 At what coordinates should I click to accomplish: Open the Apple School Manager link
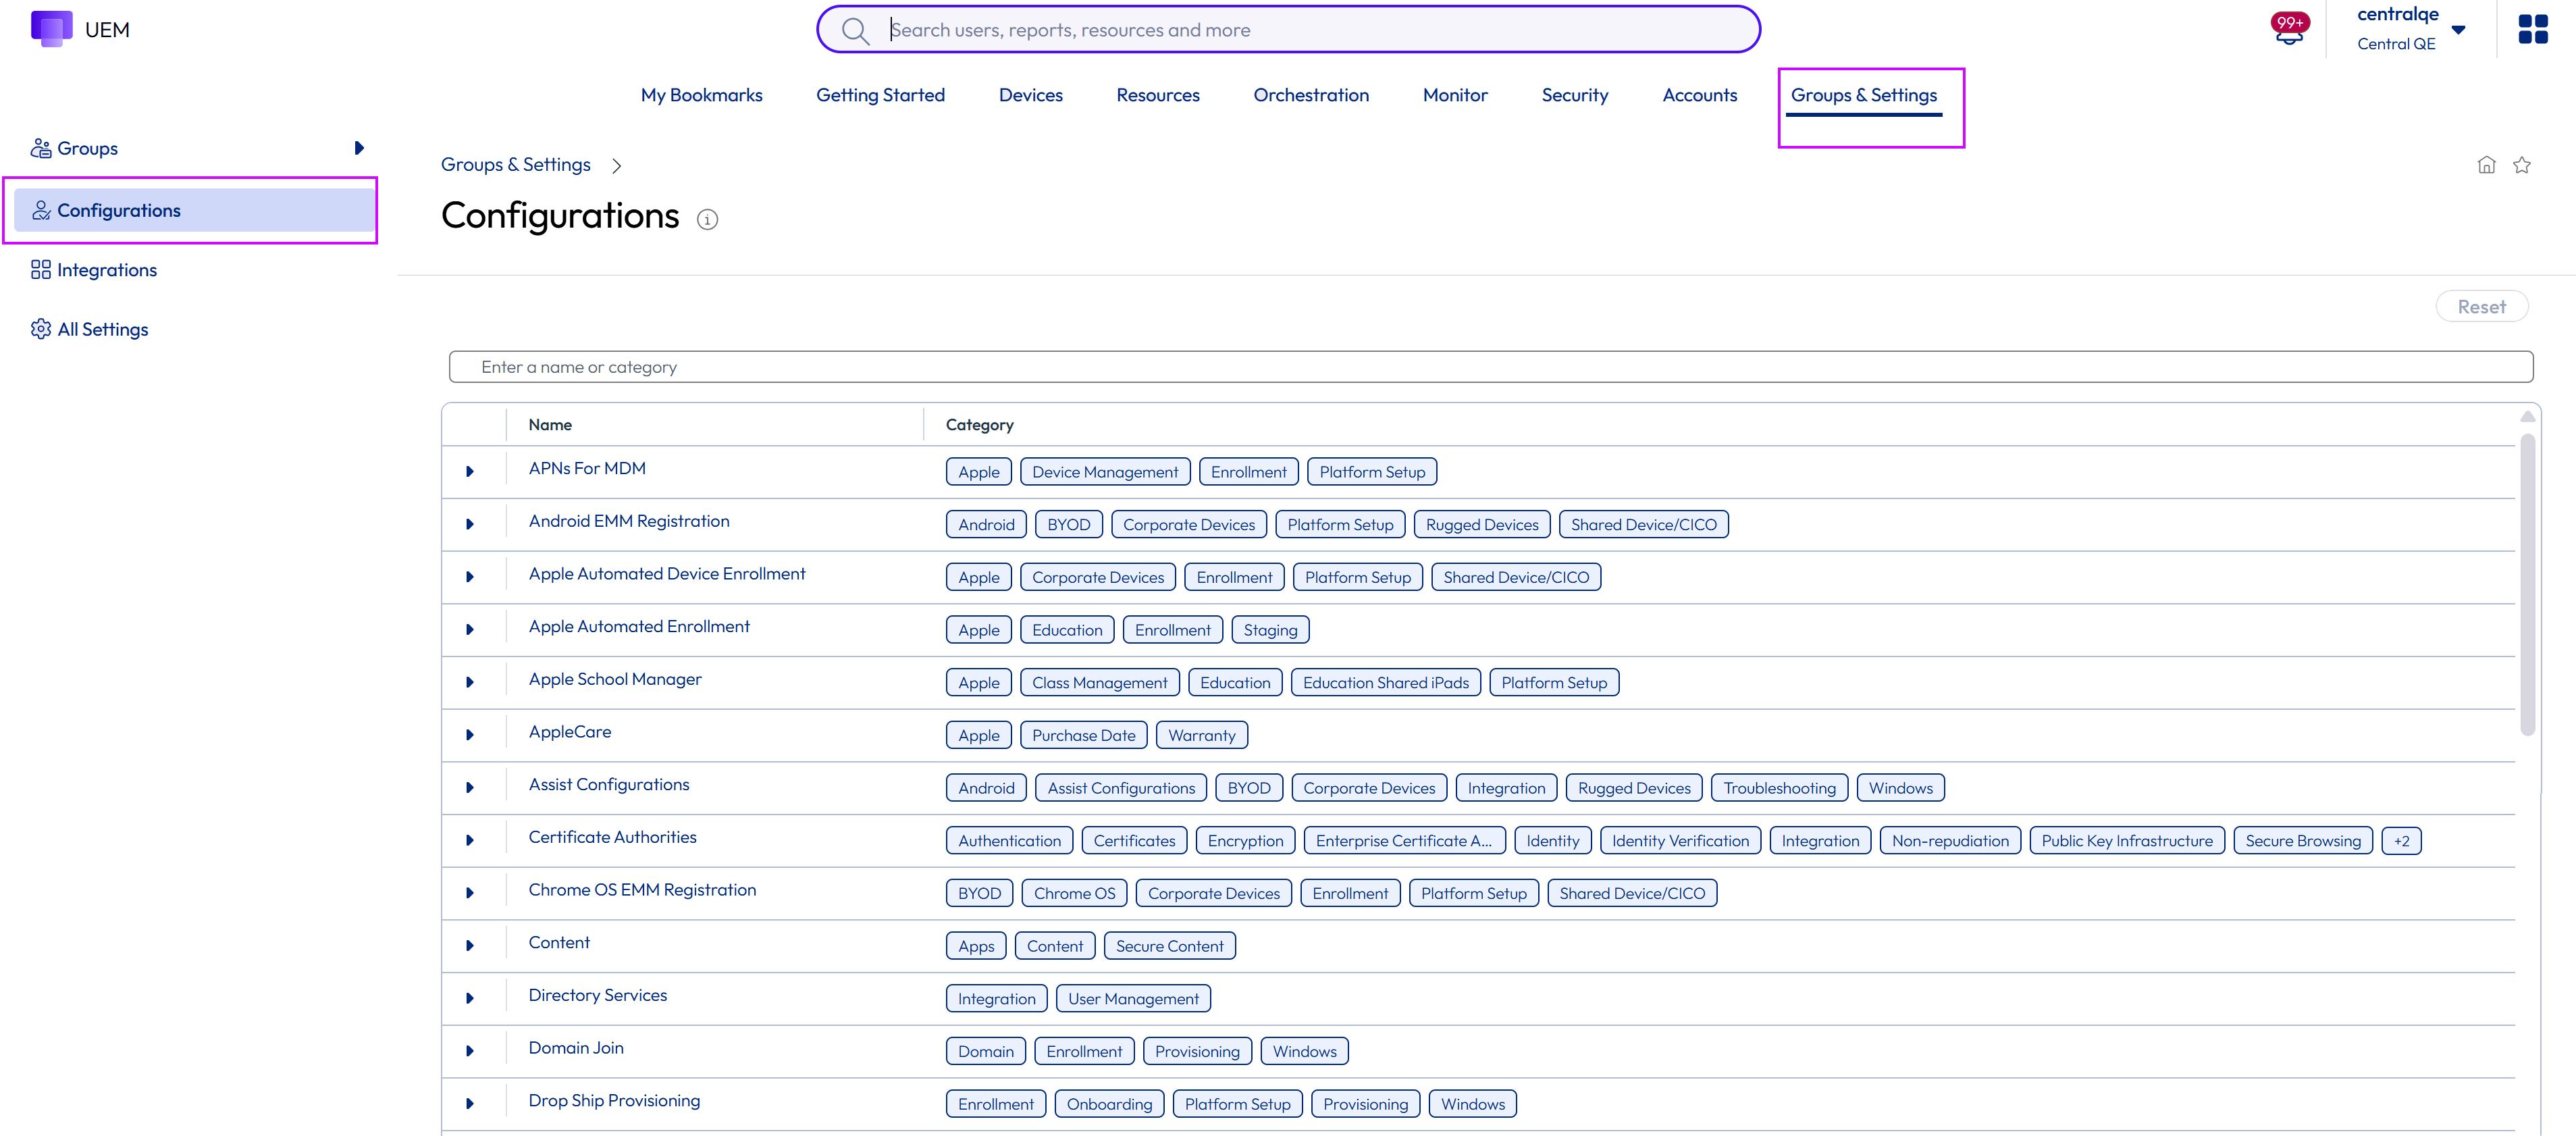coord(615,679)
